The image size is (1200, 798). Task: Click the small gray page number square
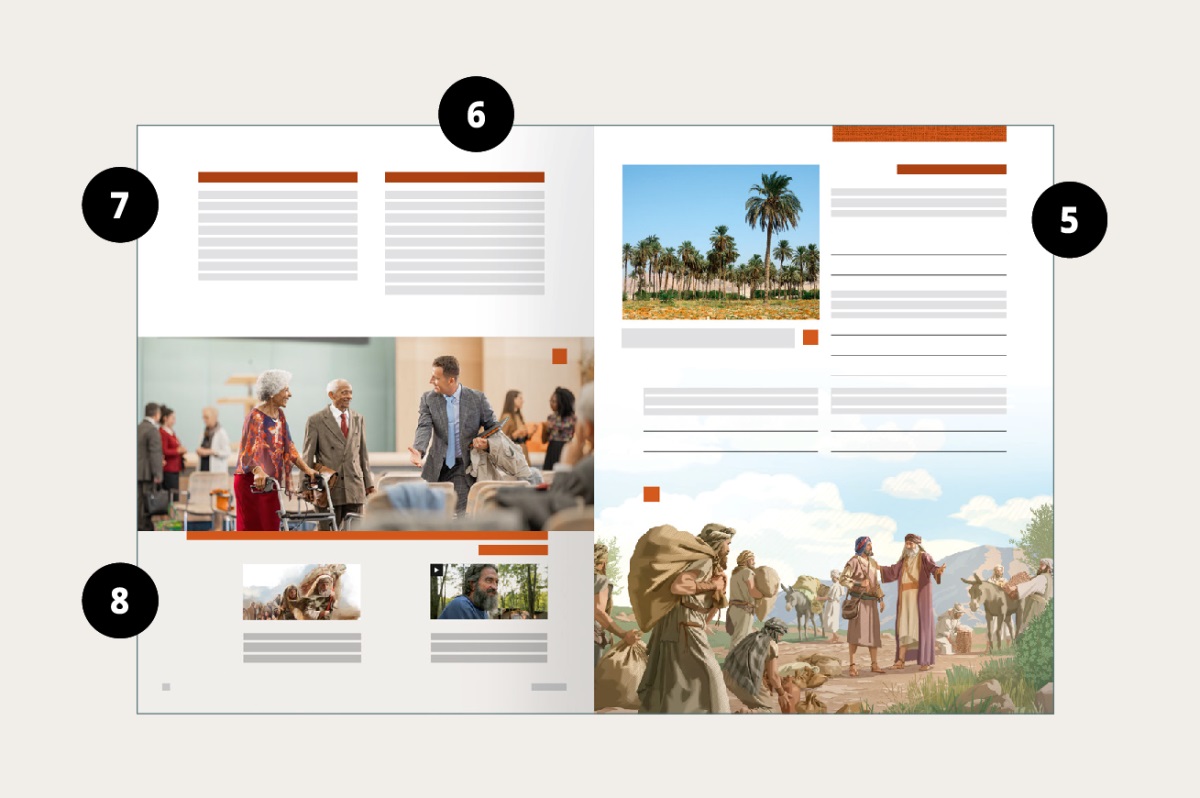point(166,687)
